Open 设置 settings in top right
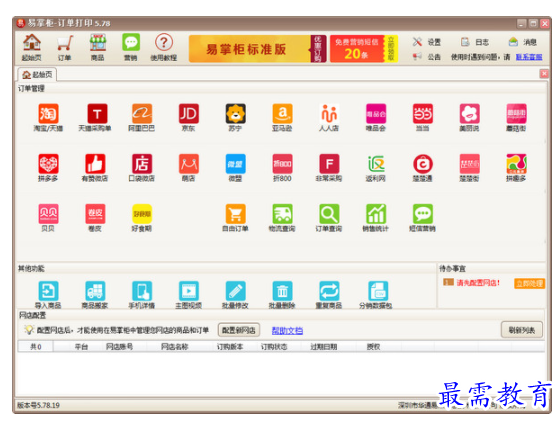 [427, 42]
